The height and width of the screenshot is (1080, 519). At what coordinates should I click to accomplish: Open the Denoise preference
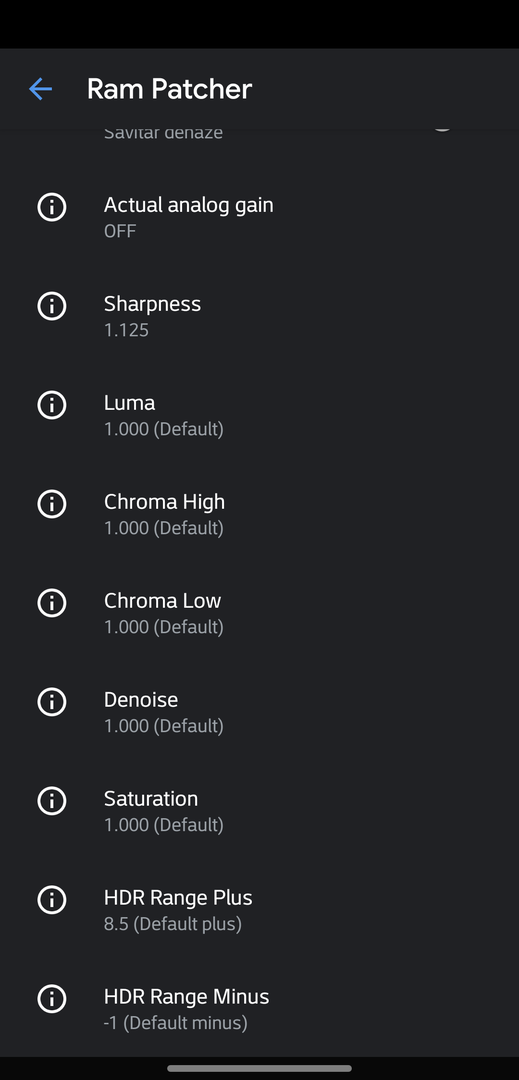(260, 712)
